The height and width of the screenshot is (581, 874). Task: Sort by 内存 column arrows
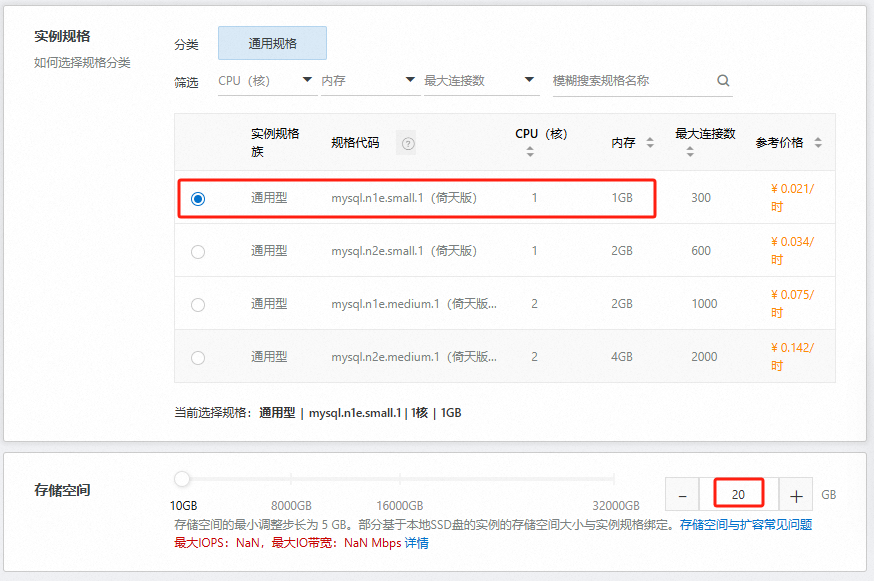pyautogui.click(x=650, y=143)
